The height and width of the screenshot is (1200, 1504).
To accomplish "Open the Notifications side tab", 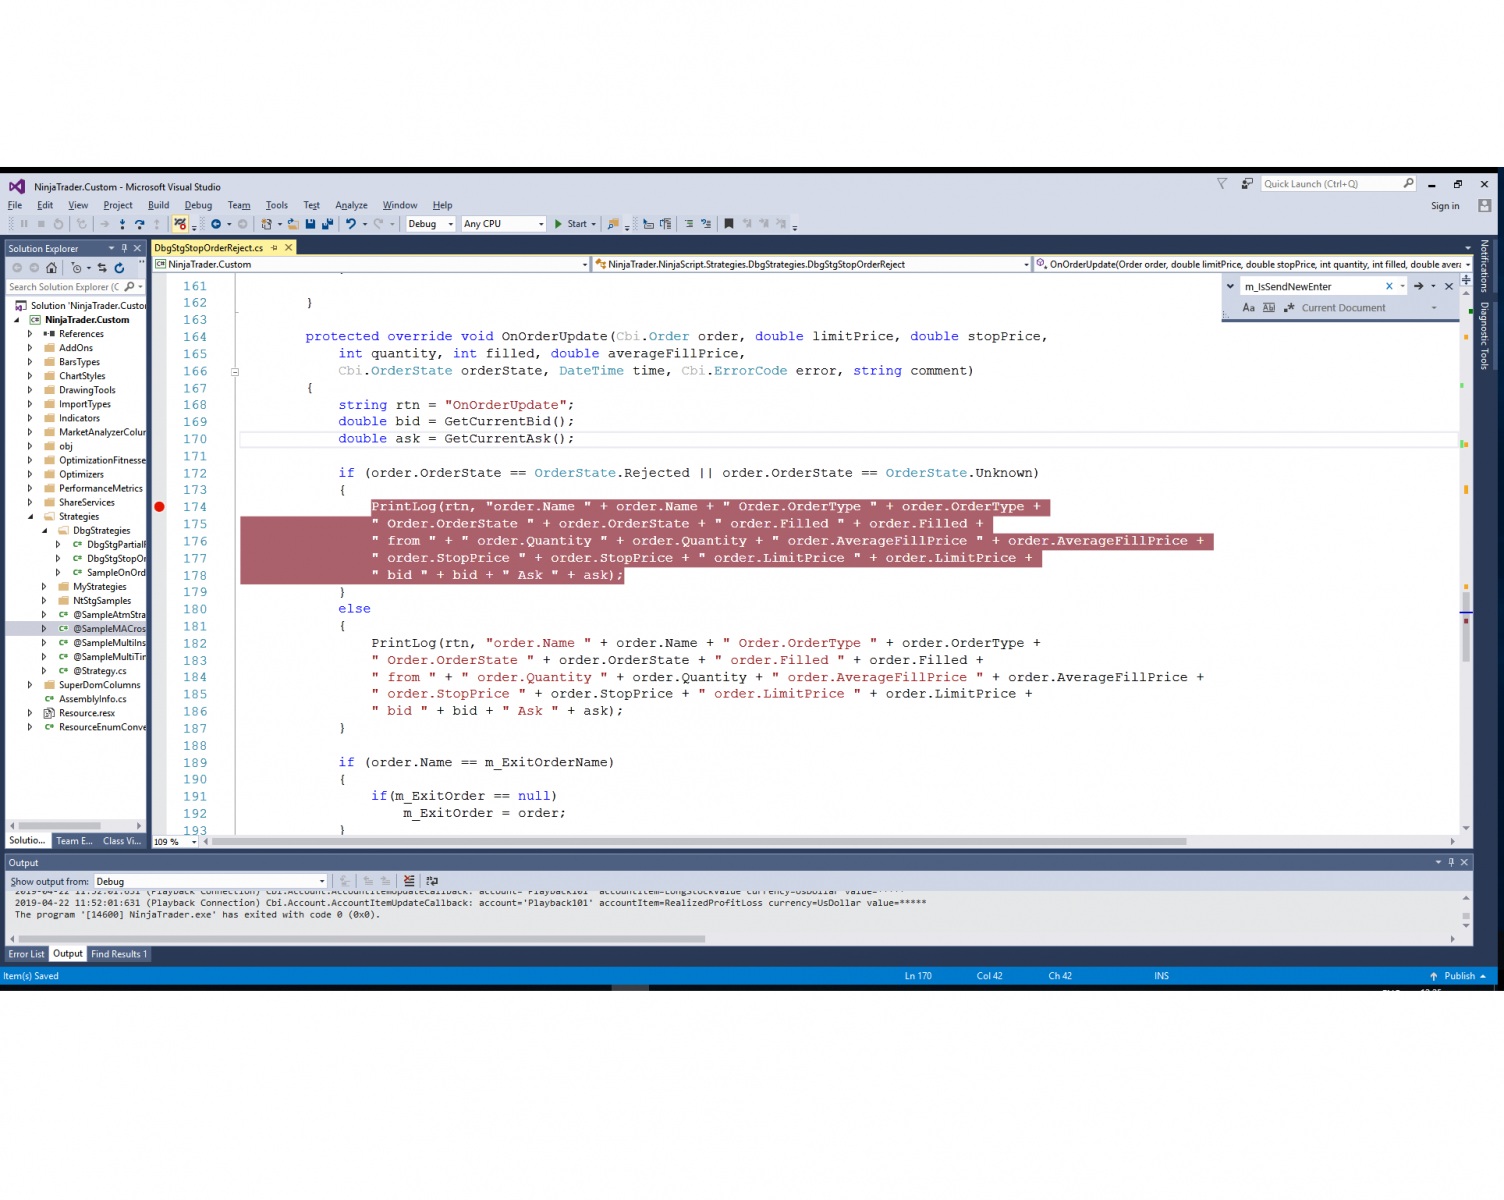I will tap(1484, 266).
